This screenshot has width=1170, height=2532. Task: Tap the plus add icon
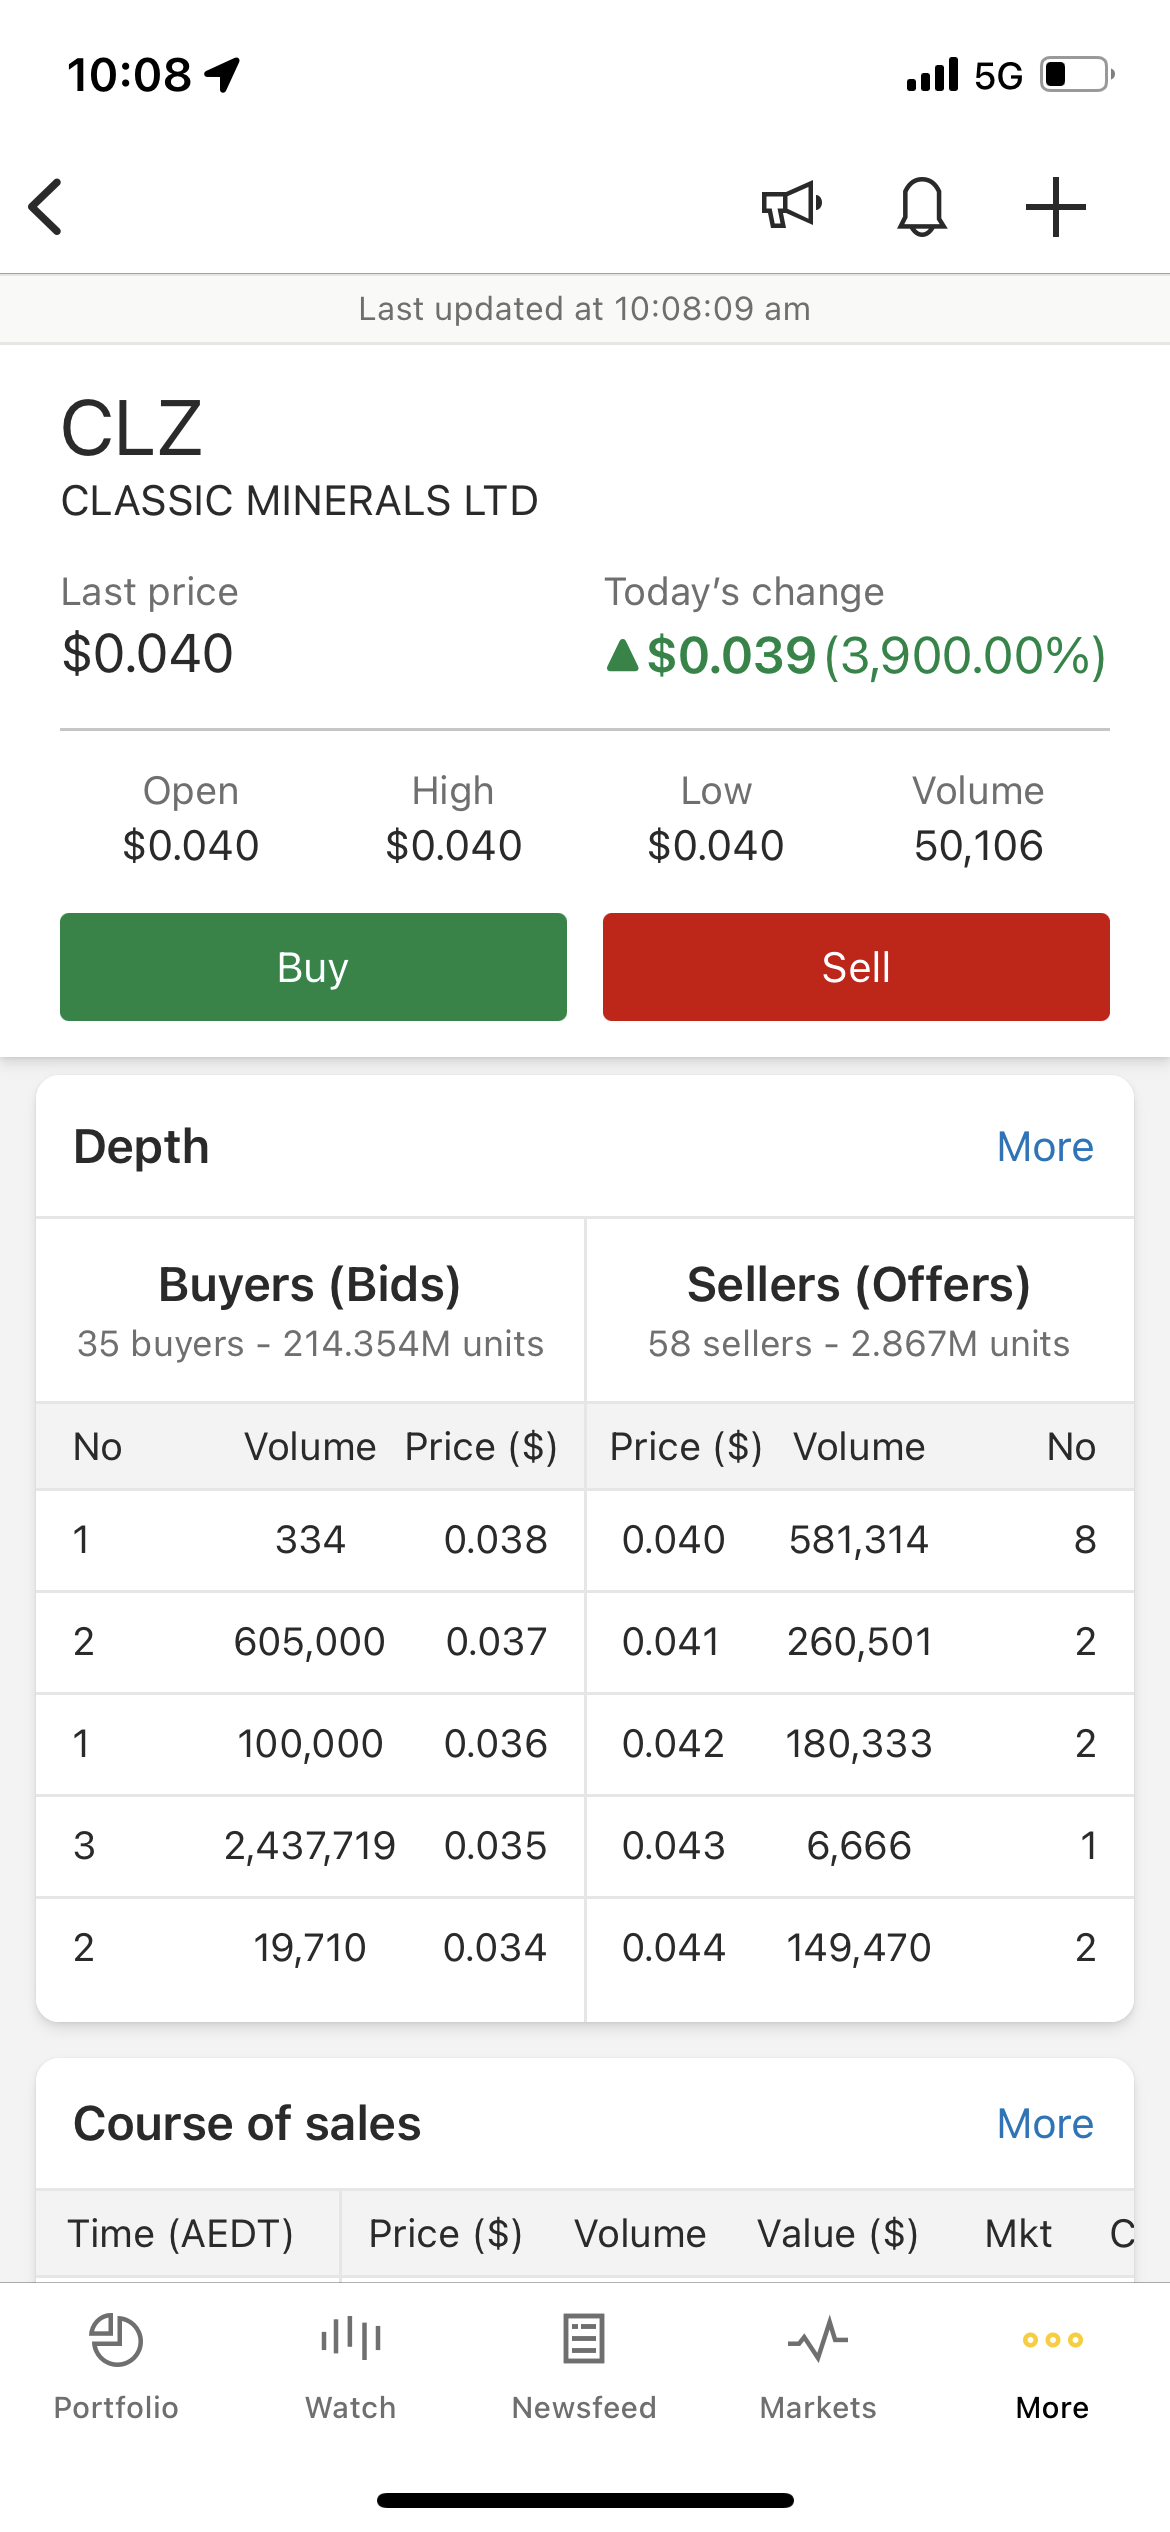(x=1056, y=207)
